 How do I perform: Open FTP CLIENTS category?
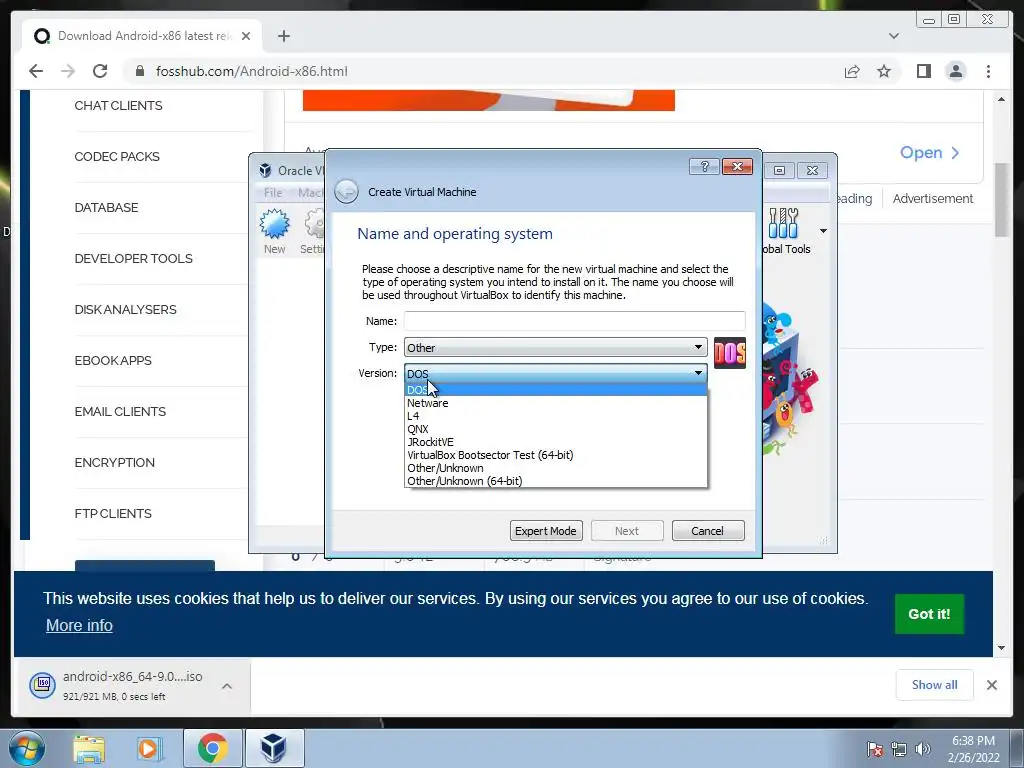113,513
